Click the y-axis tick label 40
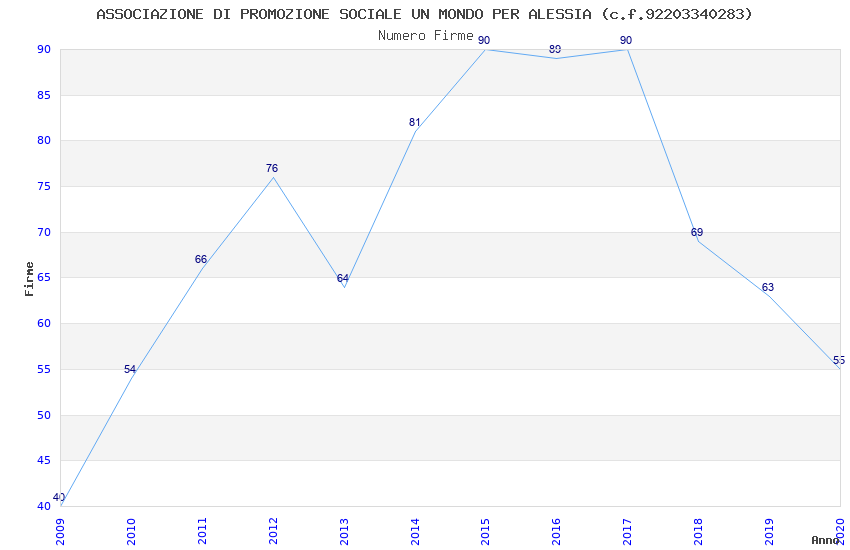This screenshot has height=550, width=850. [x=44, y=507]
